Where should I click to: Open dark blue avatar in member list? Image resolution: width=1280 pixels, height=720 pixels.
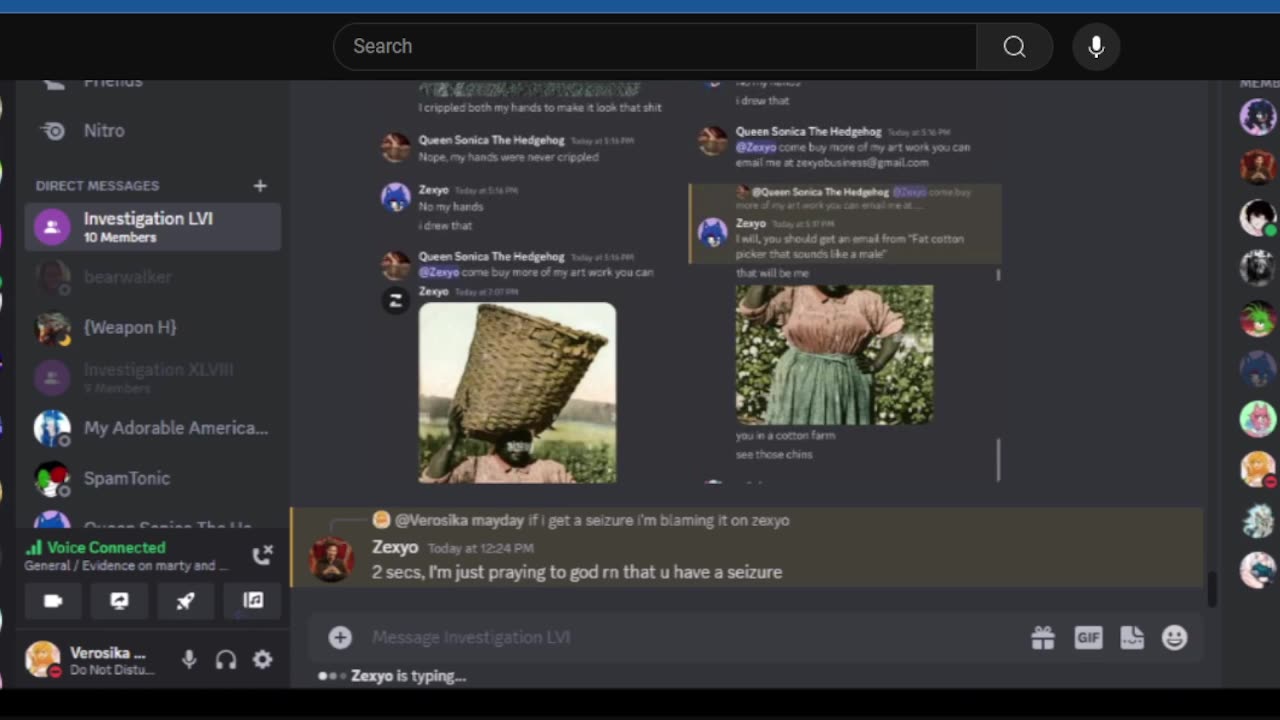1258,368
